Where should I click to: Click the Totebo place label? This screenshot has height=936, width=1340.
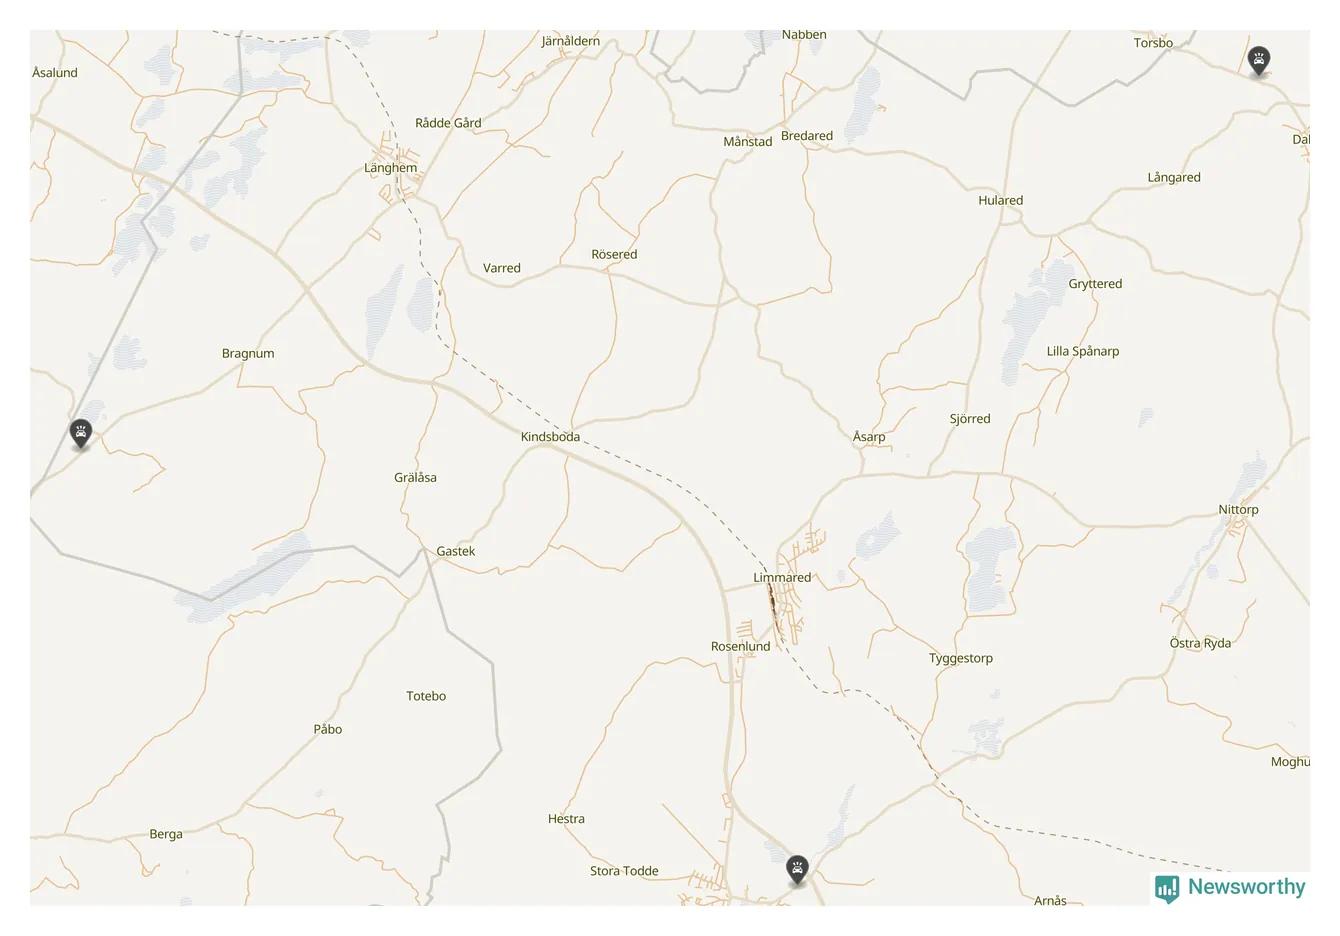pyautogui.click(x=426, y=696)
